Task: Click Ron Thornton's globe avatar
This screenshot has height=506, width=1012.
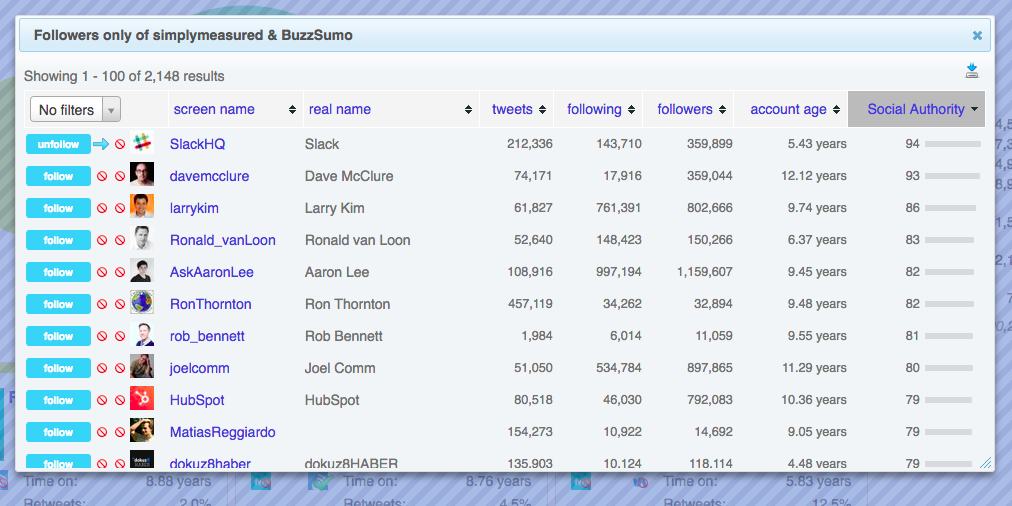Action: pos(142,302)
